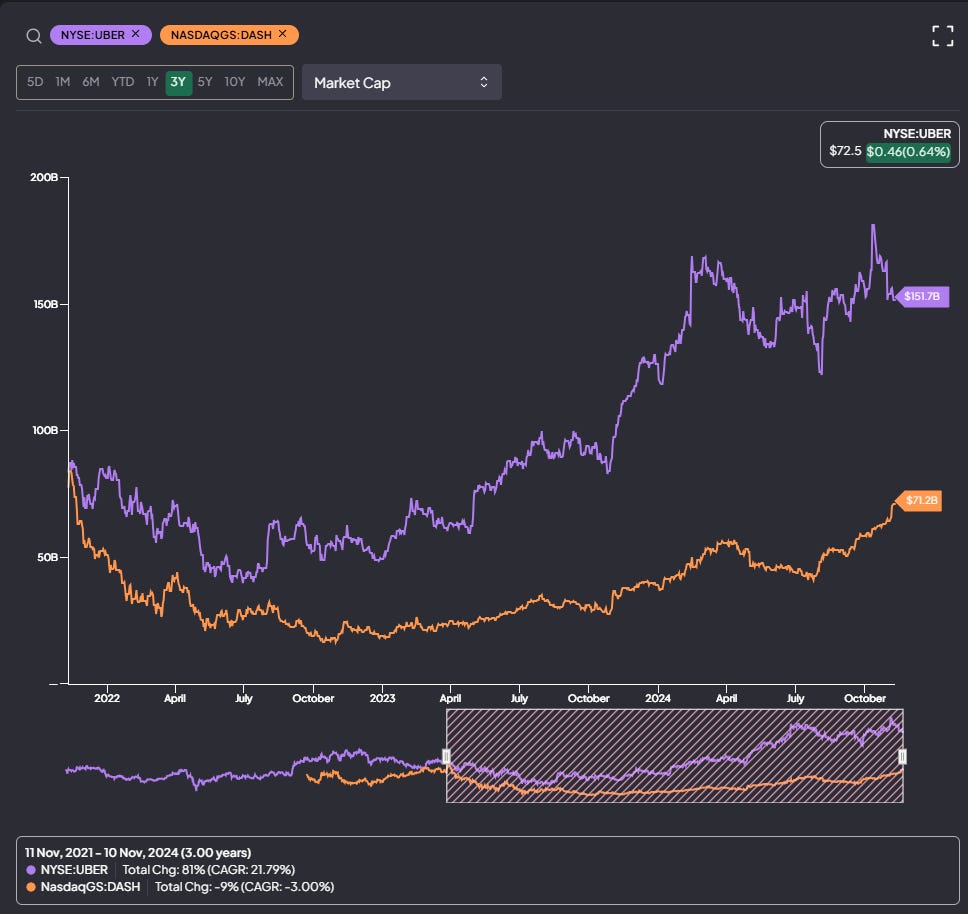Select the NASDAQGS:DASH orange ticker tag

pos(229,35)
